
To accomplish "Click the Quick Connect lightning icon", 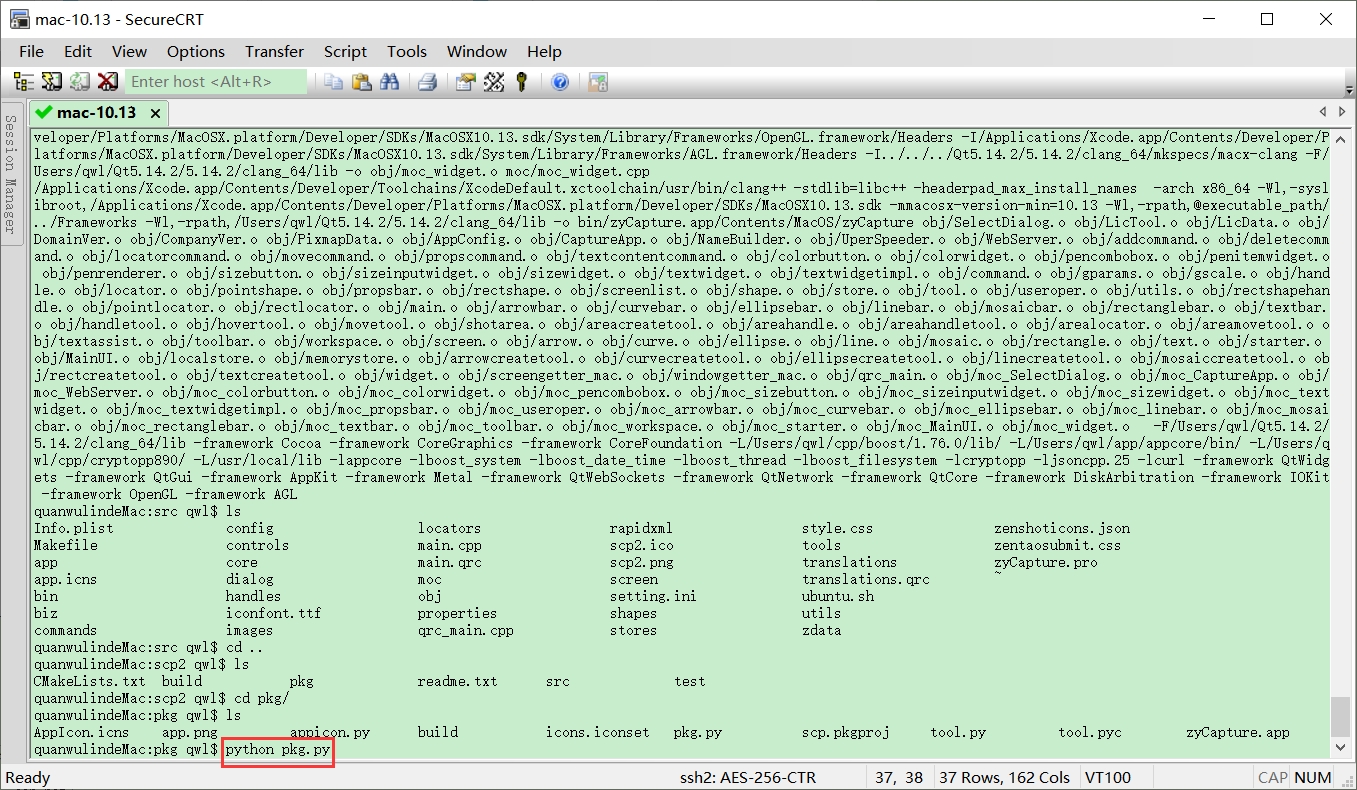I will [51, 82].
